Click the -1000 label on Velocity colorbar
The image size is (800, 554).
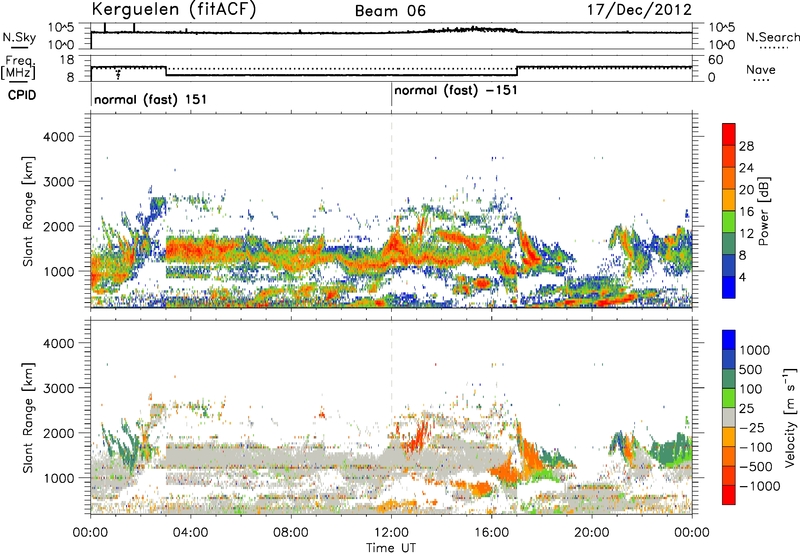coord(759,486)
